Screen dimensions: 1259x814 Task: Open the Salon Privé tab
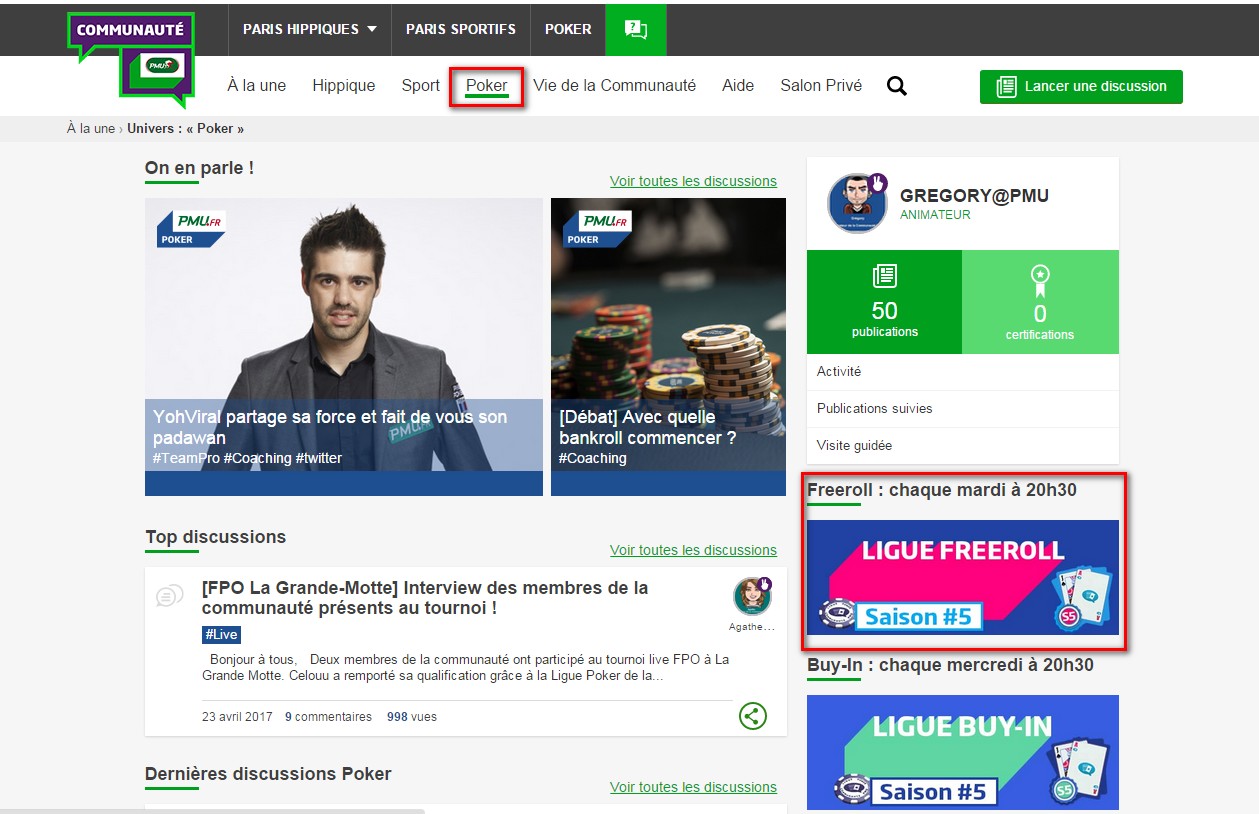click(x=821, y=86)
